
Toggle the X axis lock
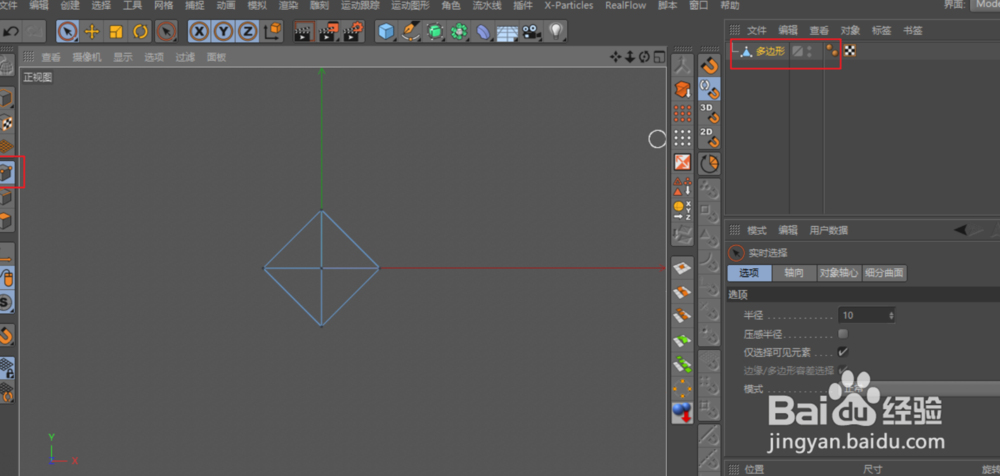tap(200, 31)
